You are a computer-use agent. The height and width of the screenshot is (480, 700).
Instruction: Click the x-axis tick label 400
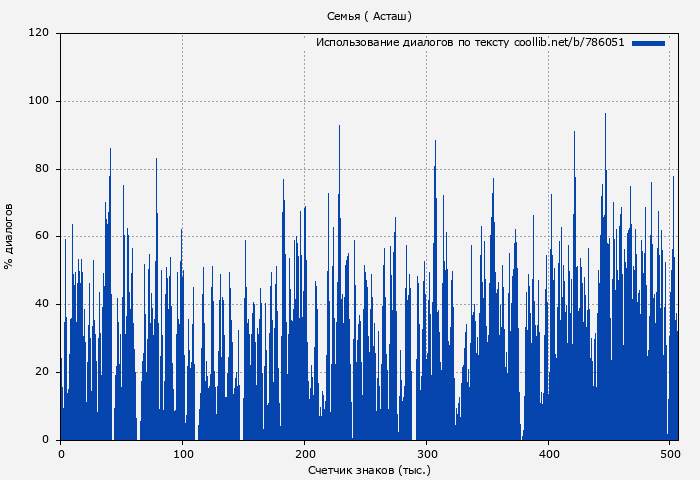click(x=549, y=454)
